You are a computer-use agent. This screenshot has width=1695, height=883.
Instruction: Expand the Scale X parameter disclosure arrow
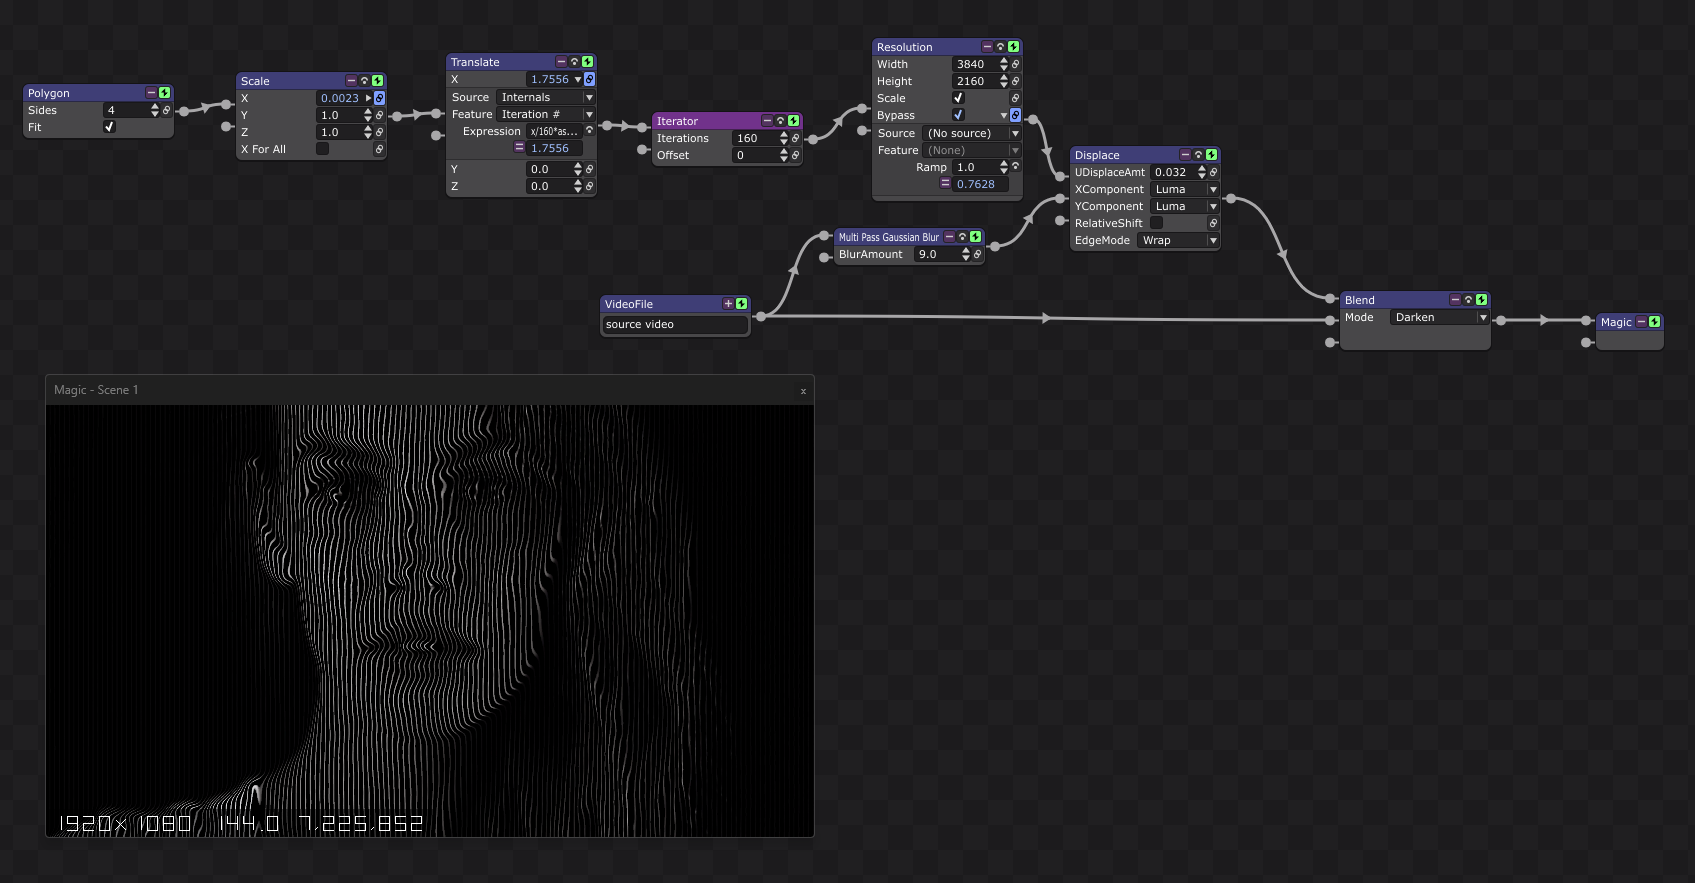368,98
